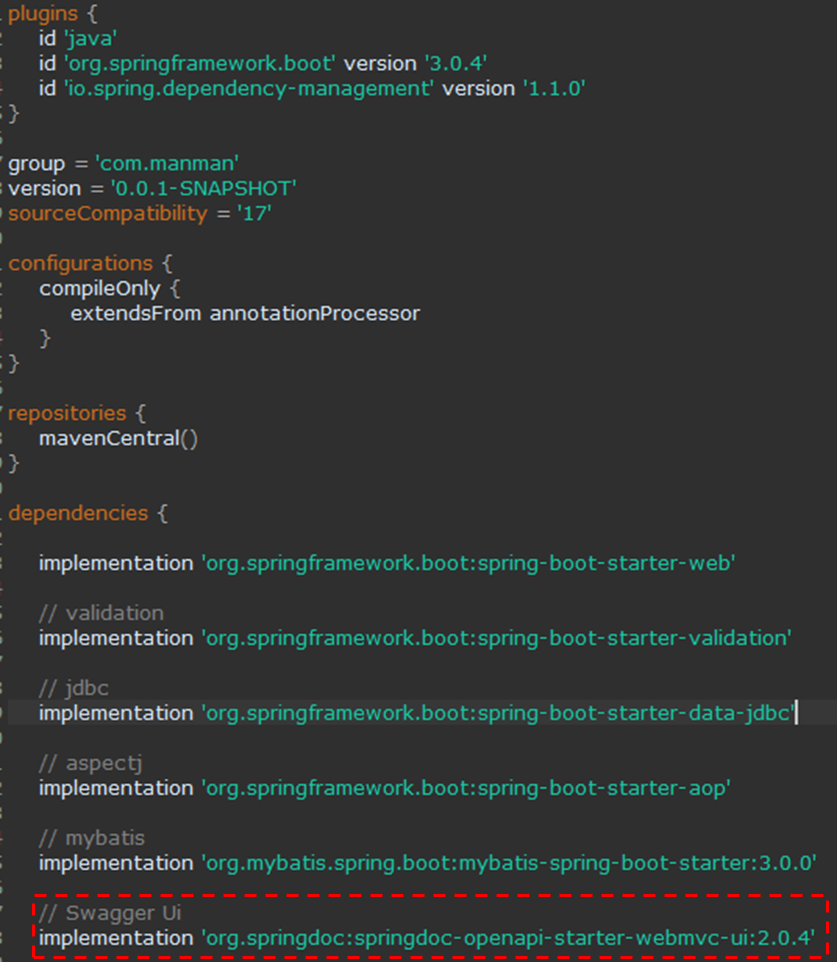Click the sourceCompatibility property name
This screenshot has height=962, width=837.
(x=108, y=214)
